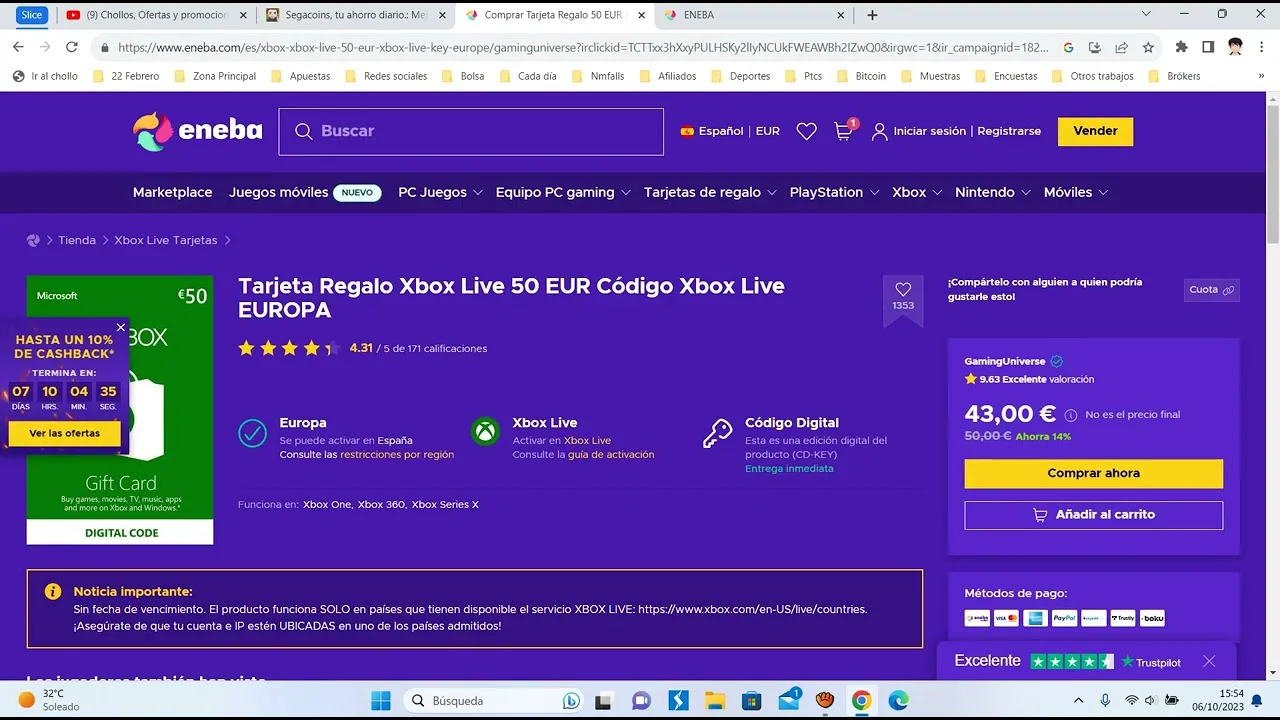Click the home icon in breadcrumb
1280x720 pixels.
point(33,240)
